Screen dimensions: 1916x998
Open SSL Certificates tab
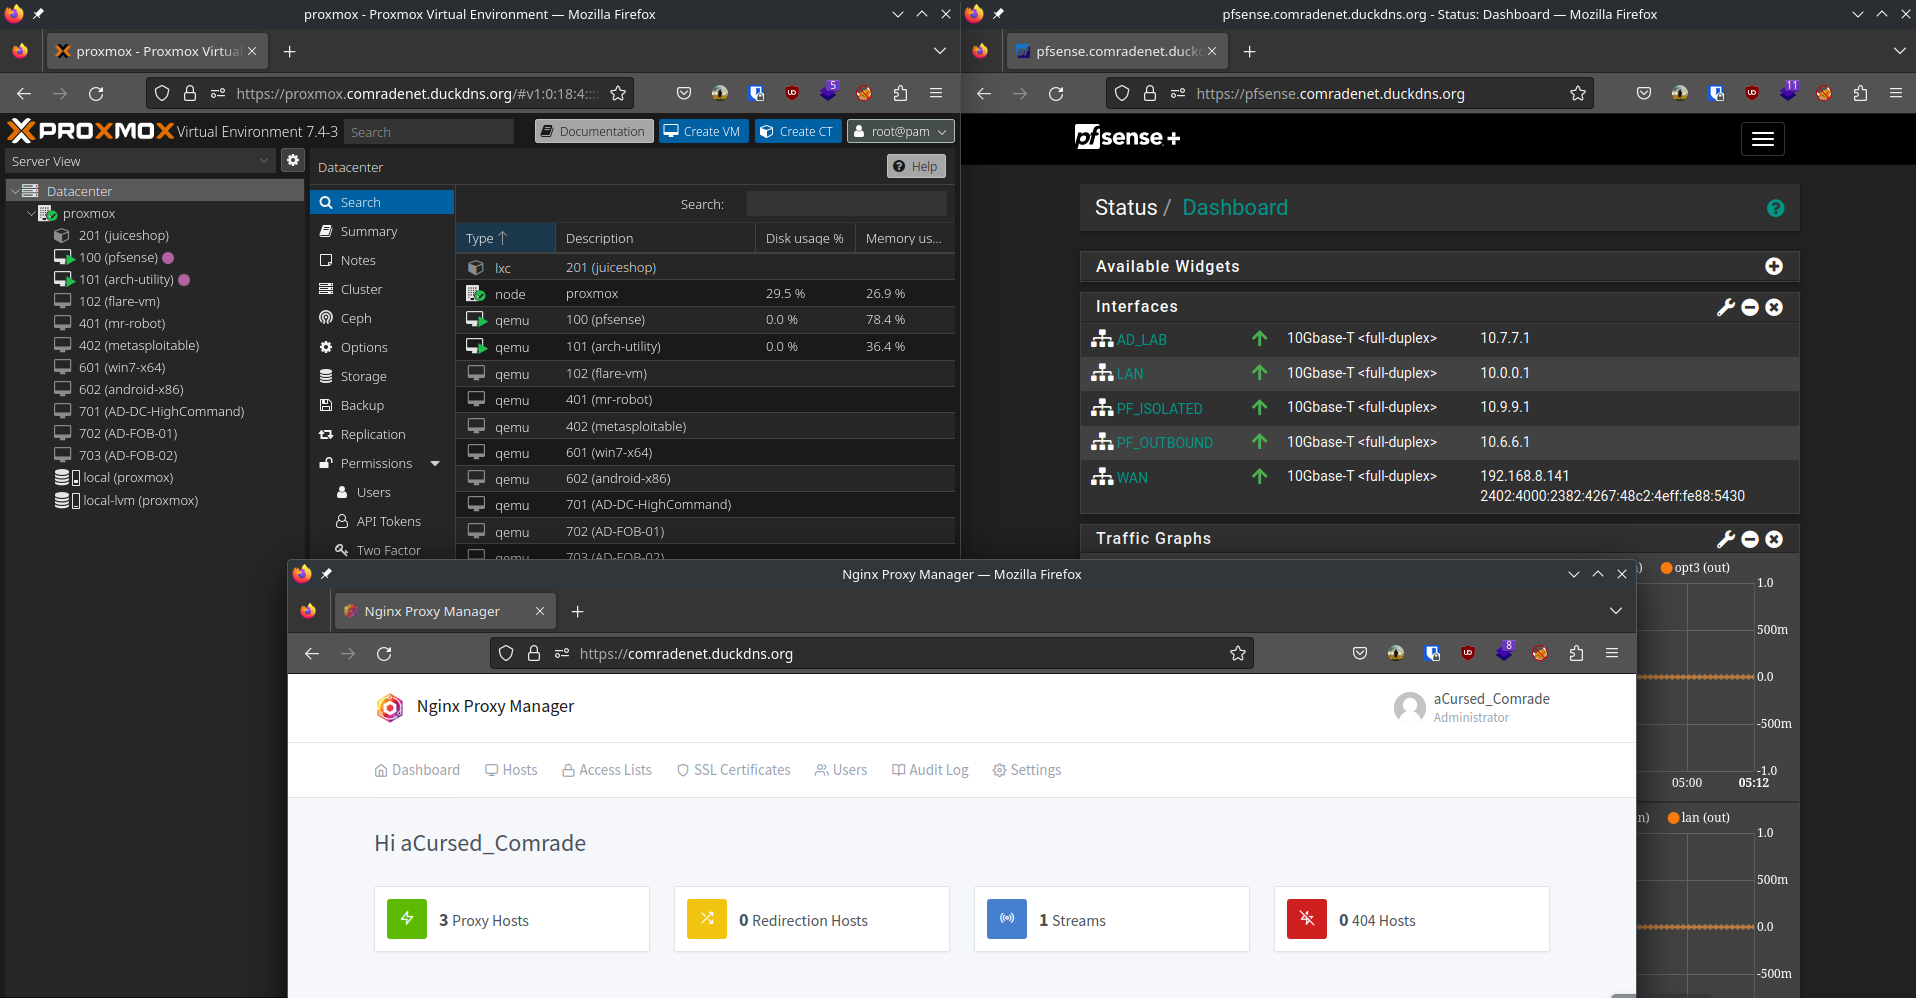click(733, 770)
